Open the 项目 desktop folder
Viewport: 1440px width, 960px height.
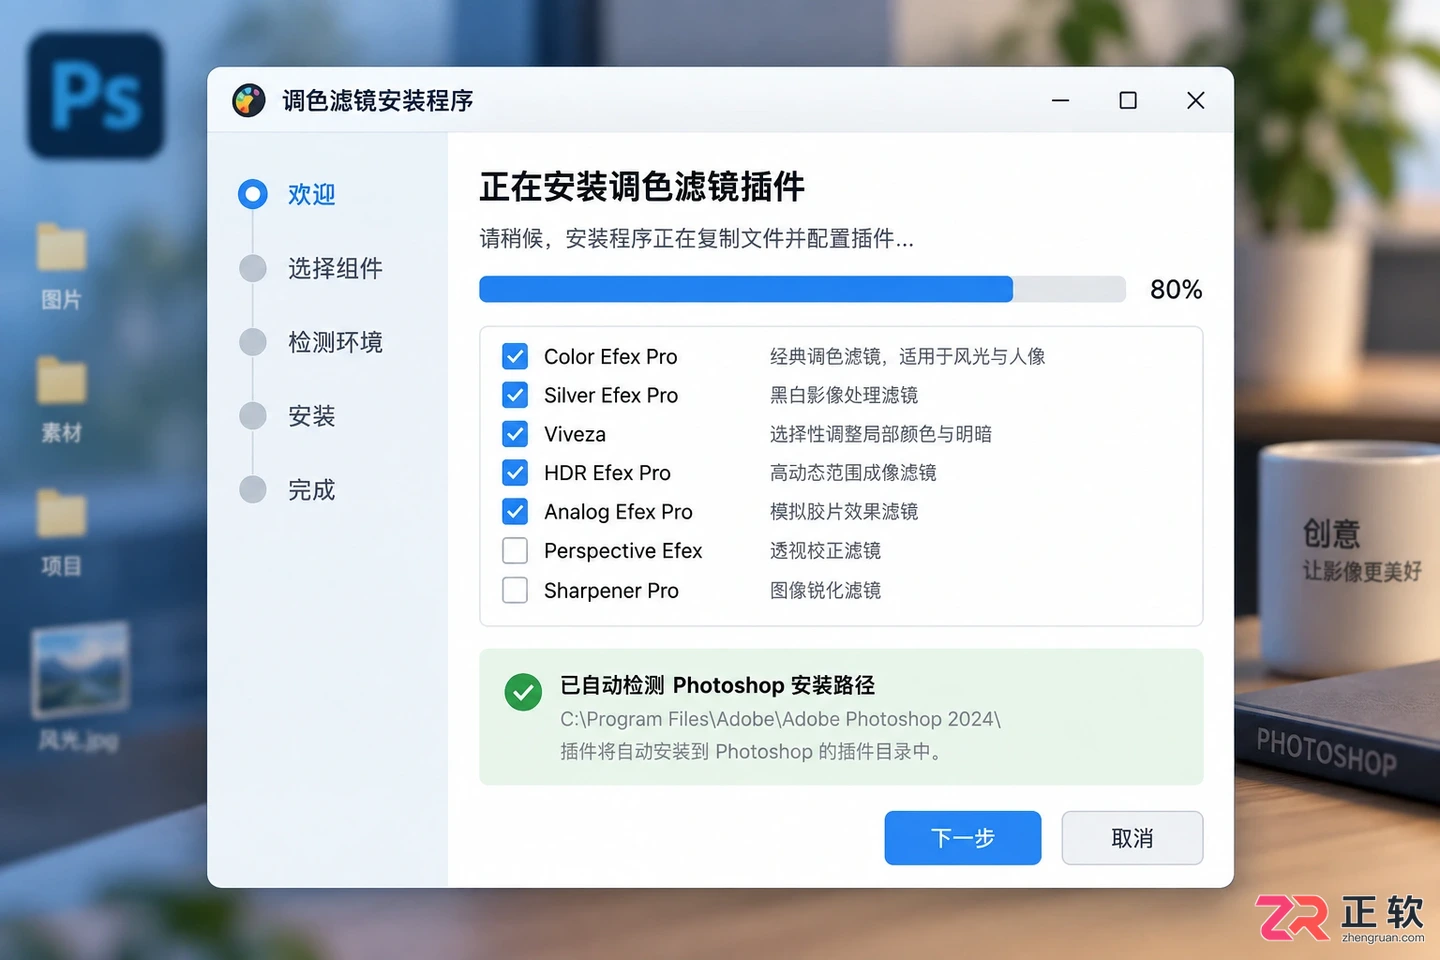point(62,531)
